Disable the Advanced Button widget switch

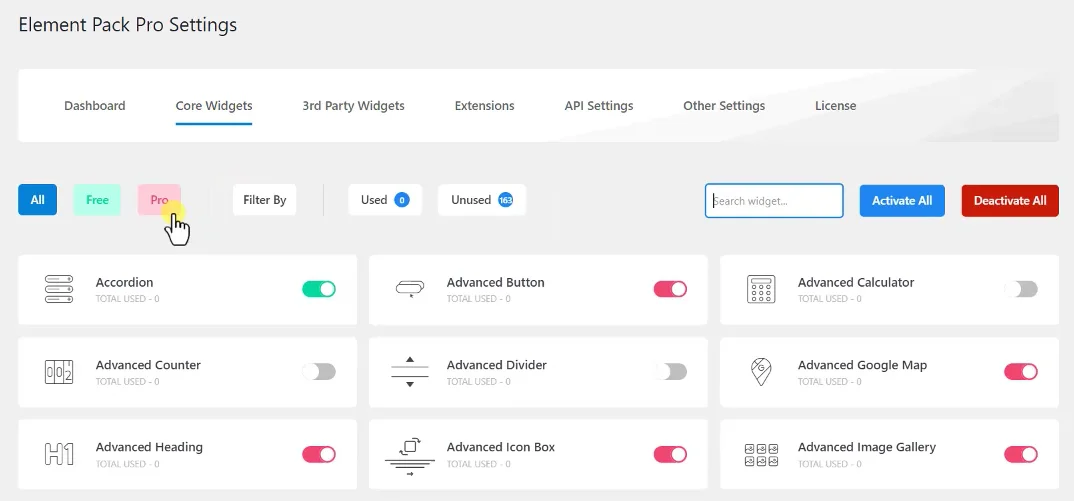pyautogui.click(x=670, y=289)
